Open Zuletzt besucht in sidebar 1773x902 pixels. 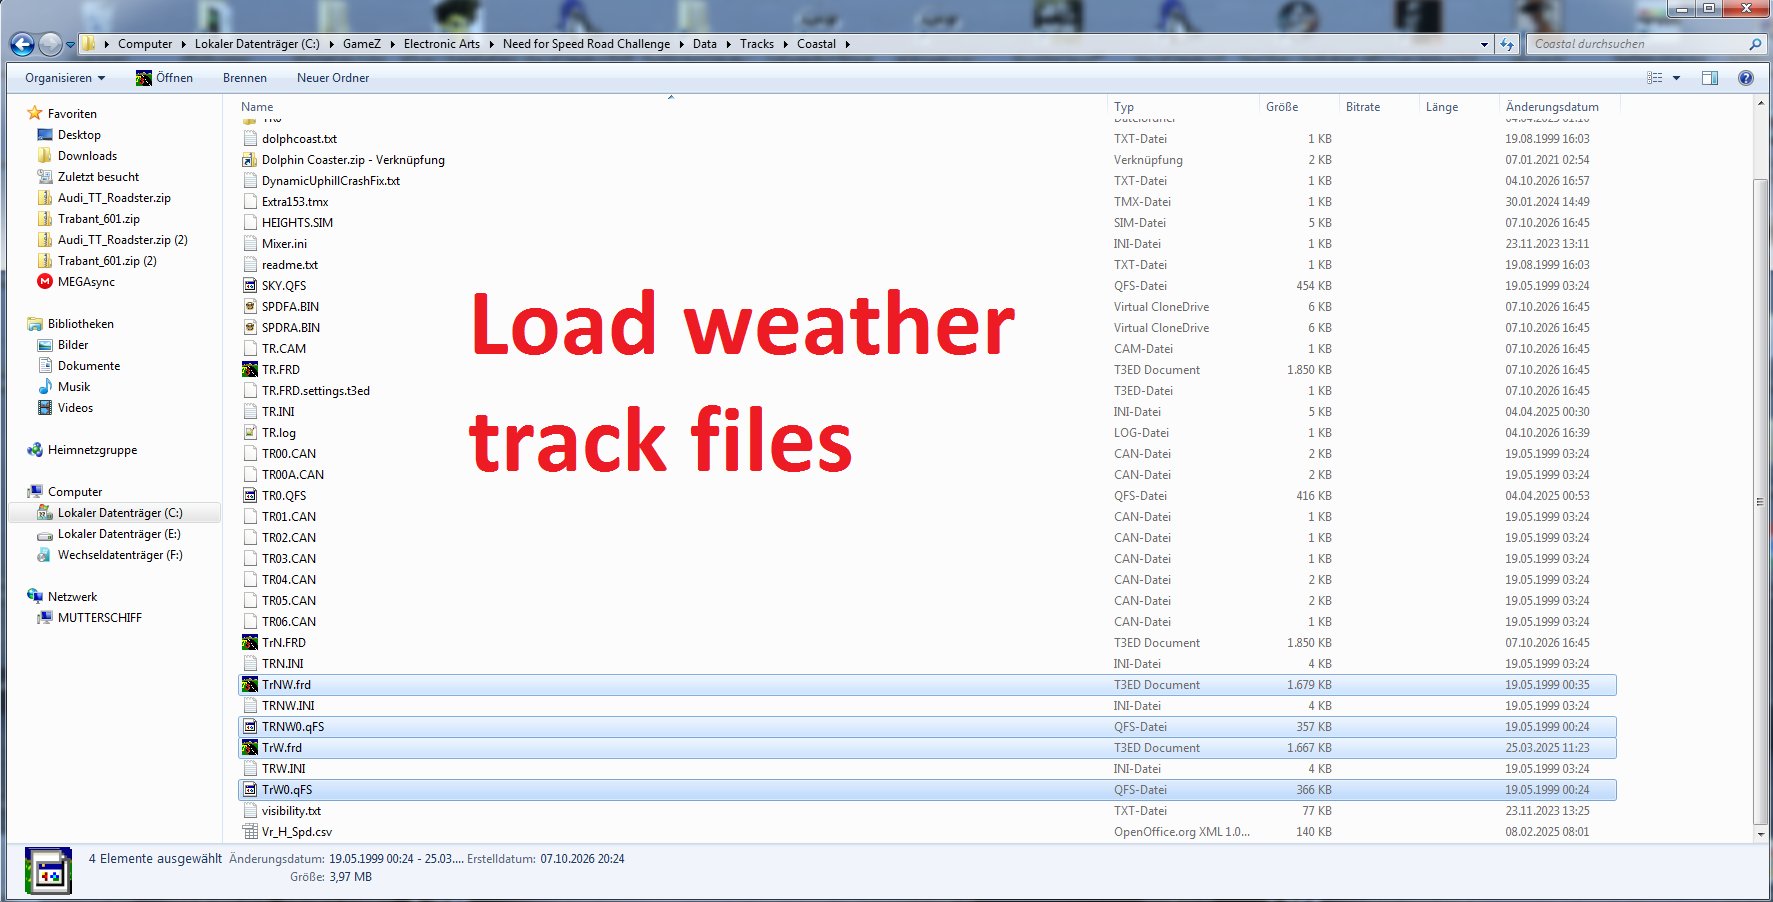[98, 177]
